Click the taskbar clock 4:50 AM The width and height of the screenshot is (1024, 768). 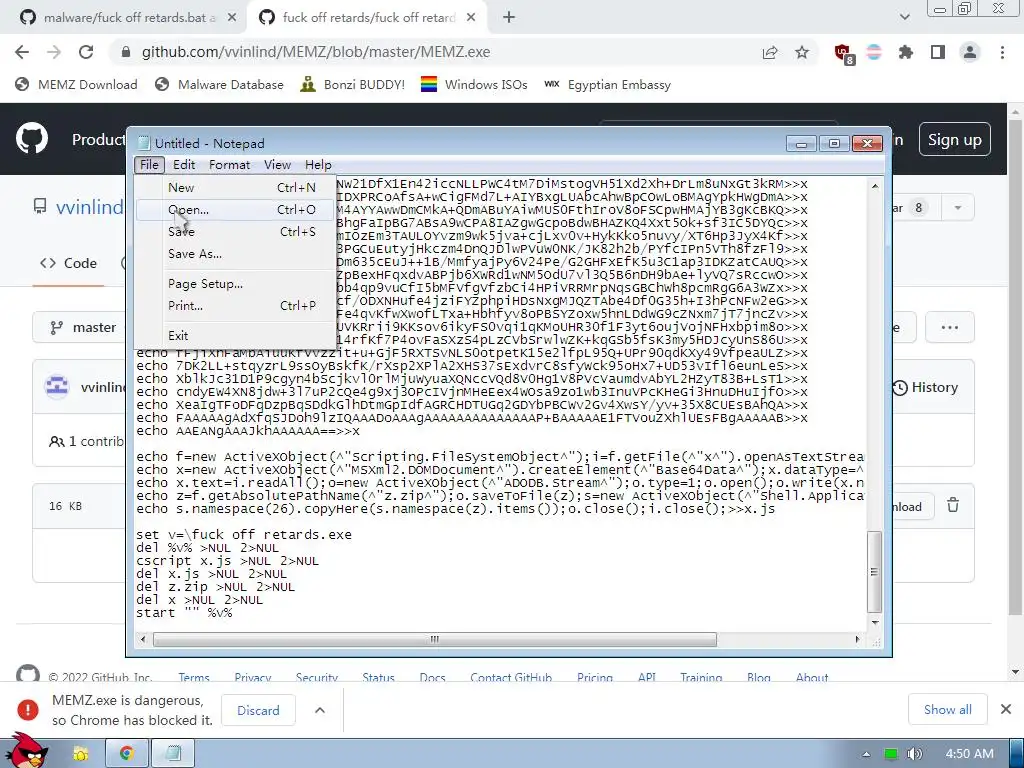(969, 754)
